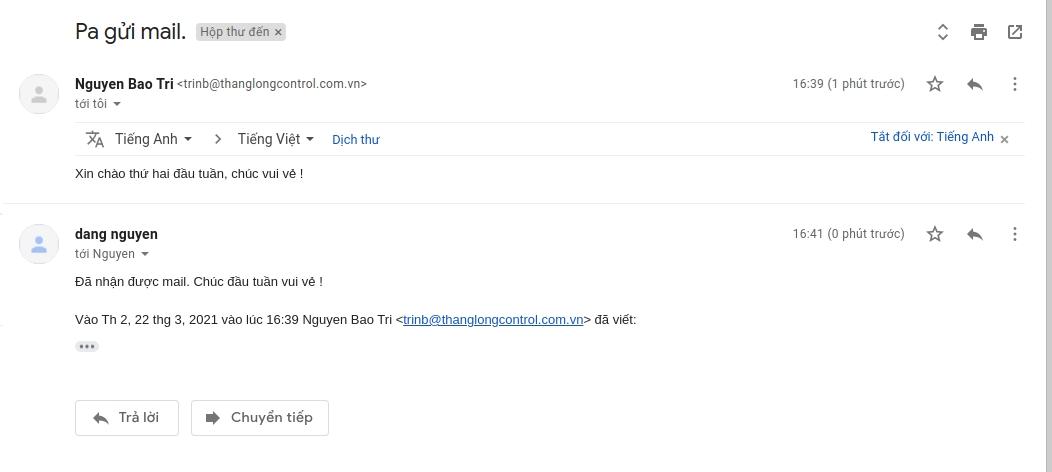Reply to Nguyen Bao Tri's message via arrow icon
The image size is (1052, 472).
[x=975, y=84]
